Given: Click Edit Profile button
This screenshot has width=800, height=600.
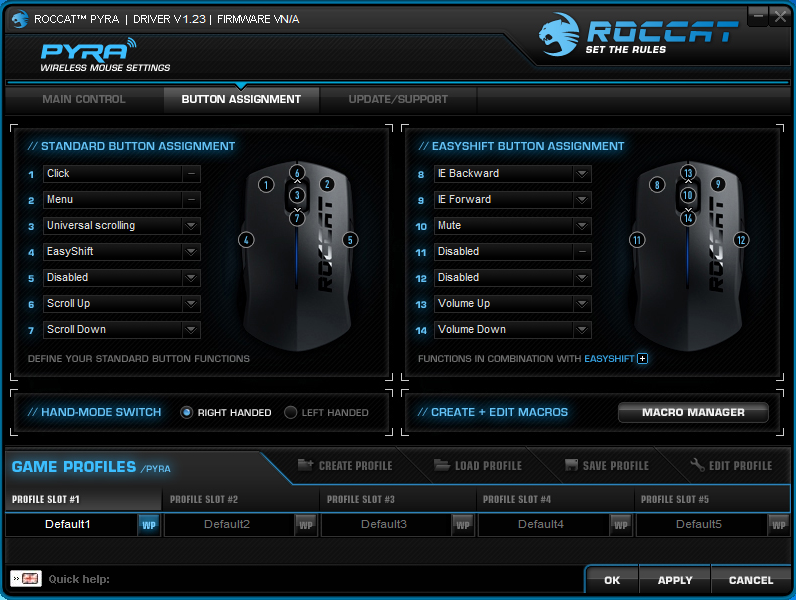Looking at the screenshot, I should (731, 465).
